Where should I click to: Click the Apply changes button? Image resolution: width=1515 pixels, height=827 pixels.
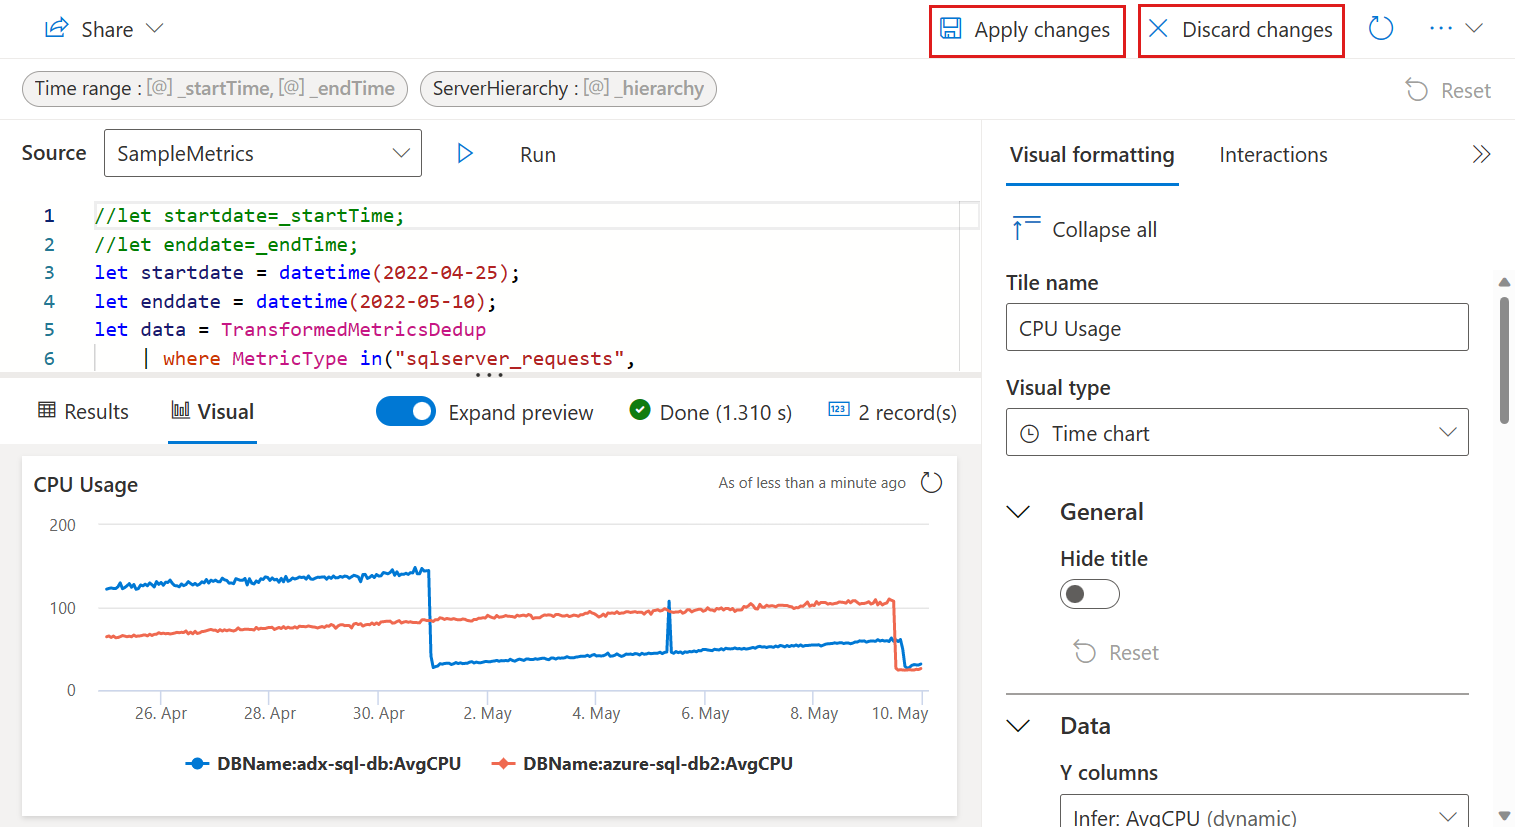tap(1027, 30)
